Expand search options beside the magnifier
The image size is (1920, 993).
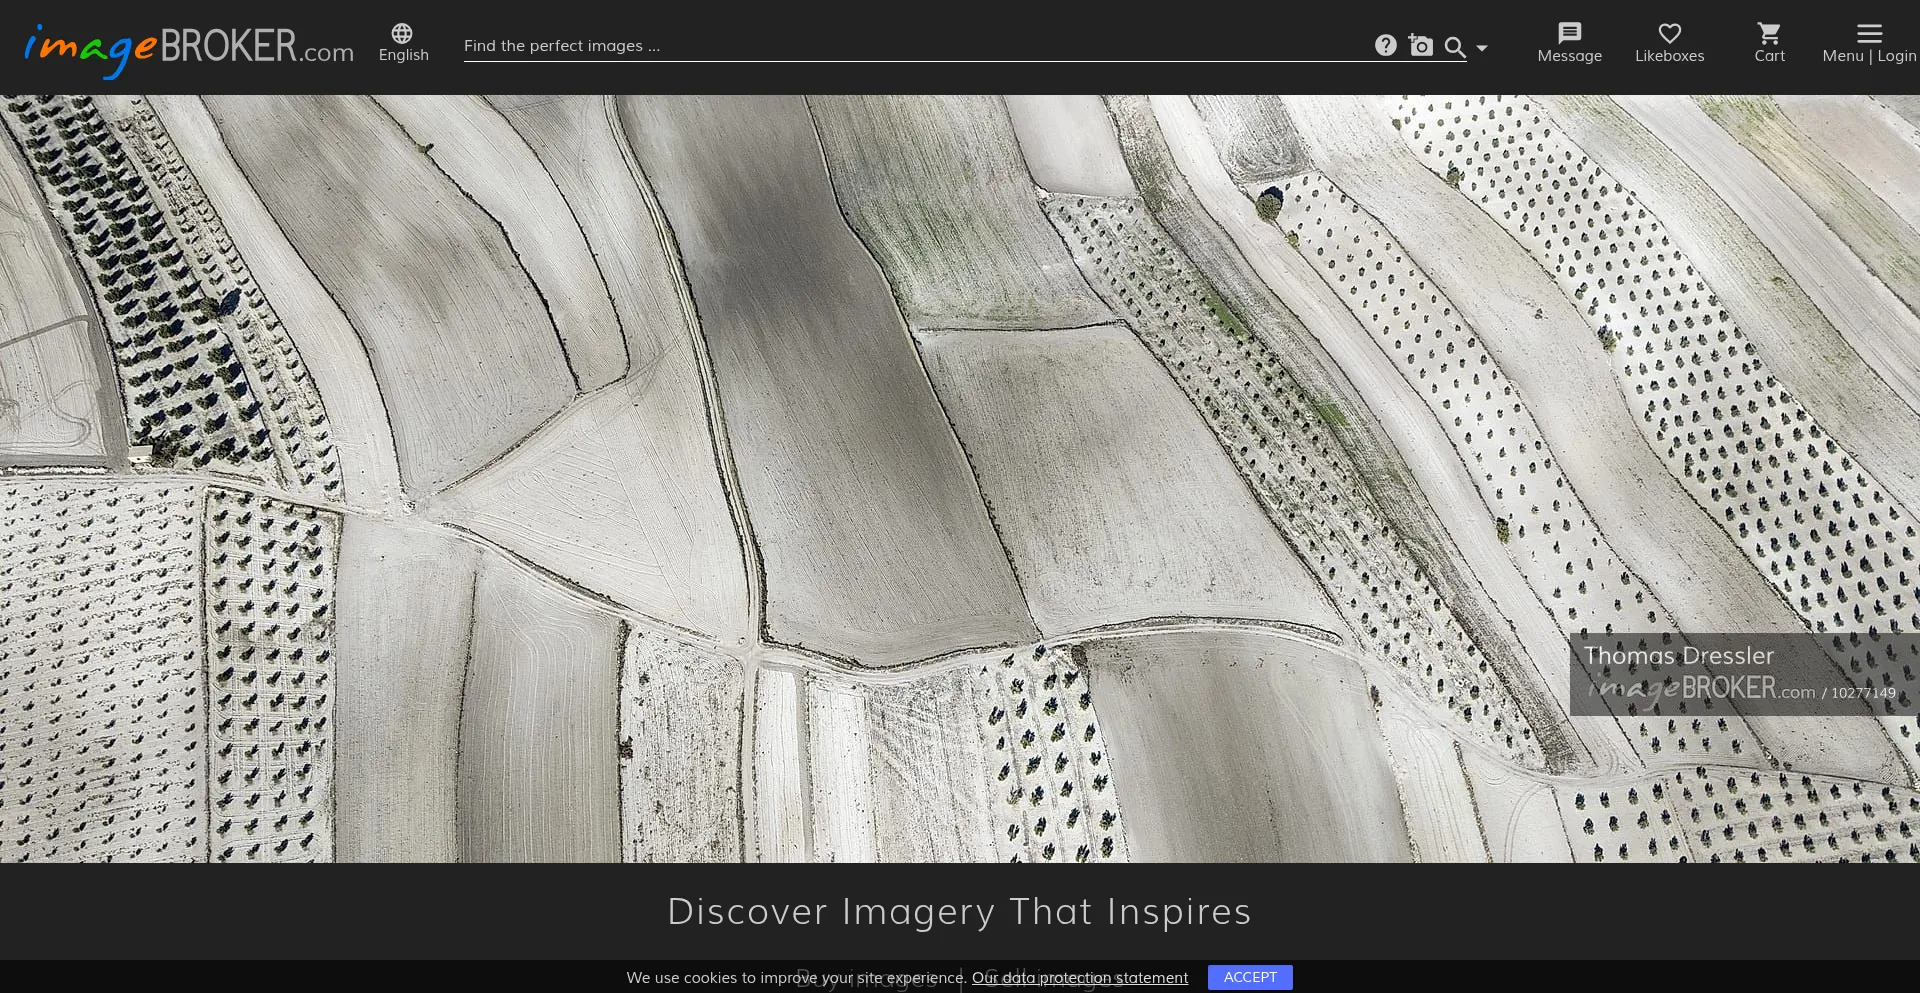coord(1482,49)
